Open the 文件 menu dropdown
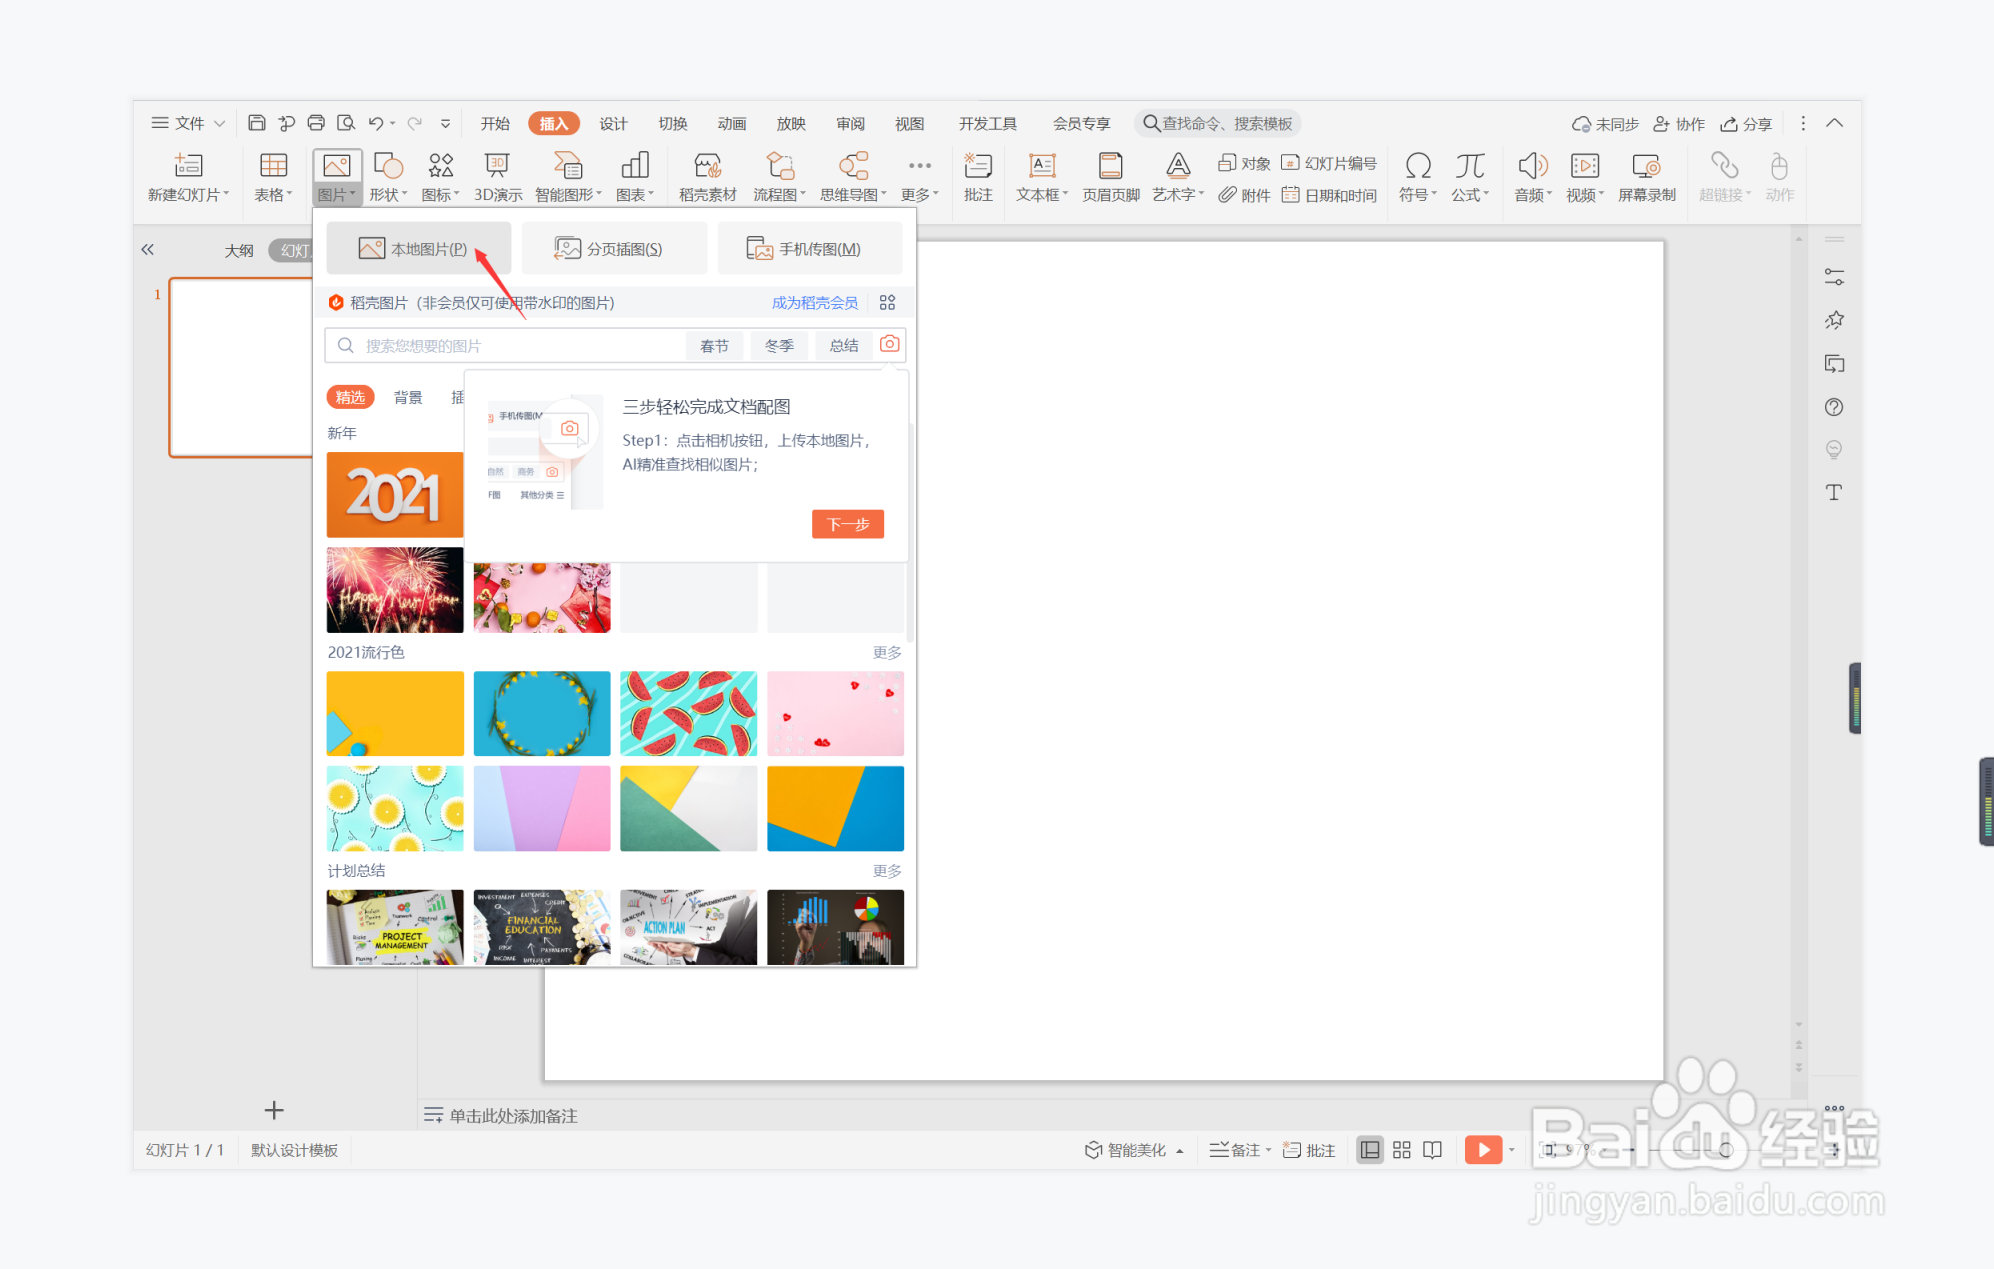The width and height of the screenshot is (1994, 1269). point(188,123)
